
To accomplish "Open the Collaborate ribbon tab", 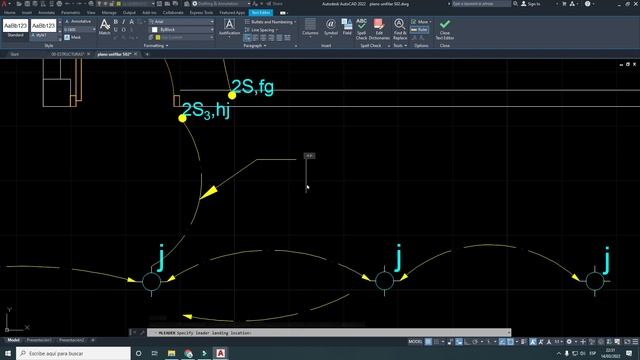I will [173, 13].
